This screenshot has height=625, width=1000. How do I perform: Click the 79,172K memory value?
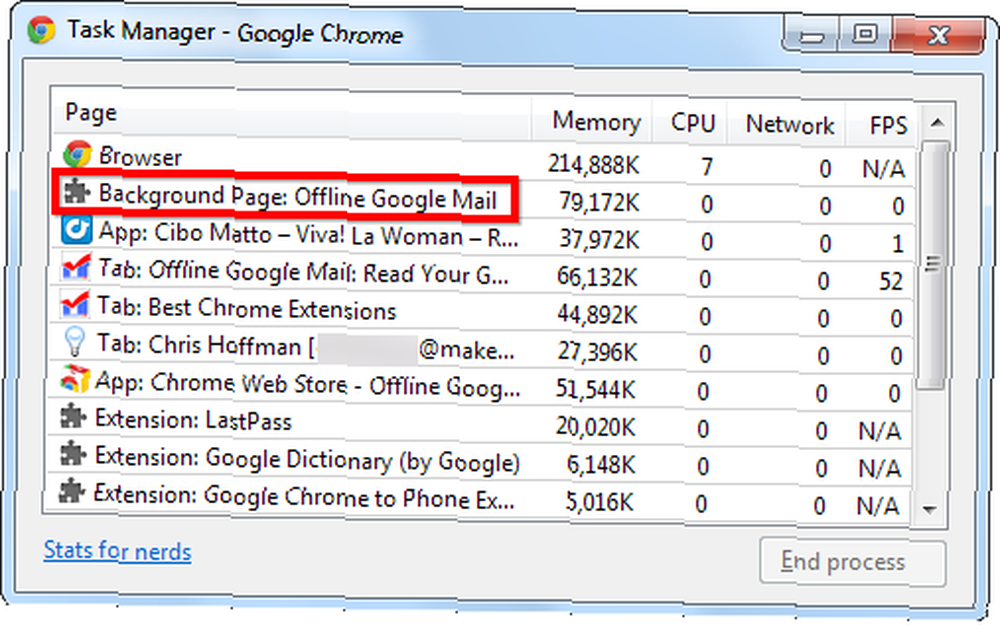pyautogui.click(x=599, y=202)
